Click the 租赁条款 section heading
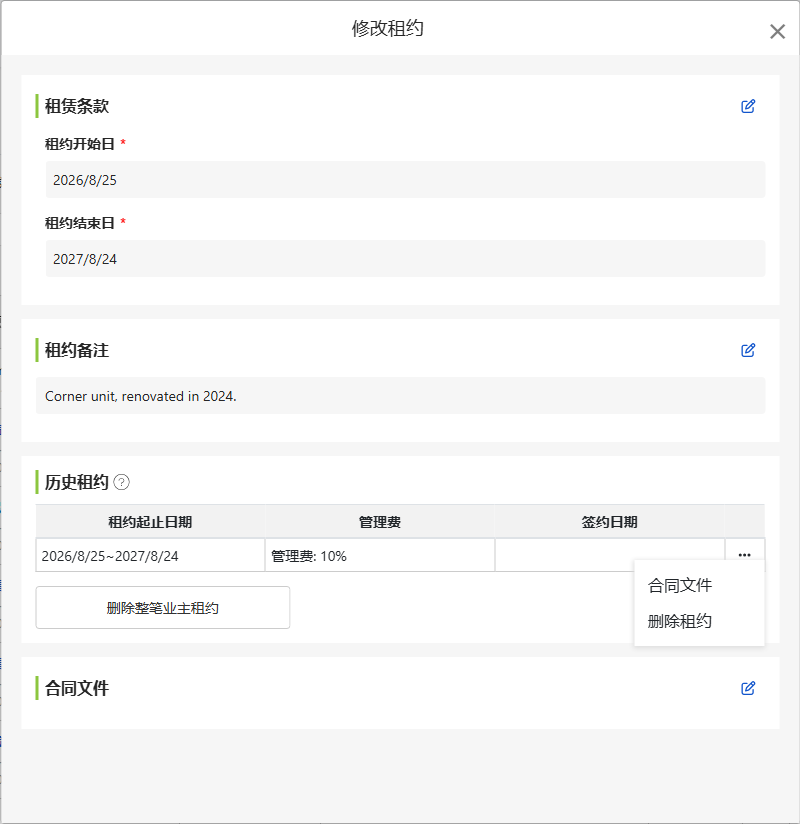The image size is (800, 824). click(x=77, y=106)
